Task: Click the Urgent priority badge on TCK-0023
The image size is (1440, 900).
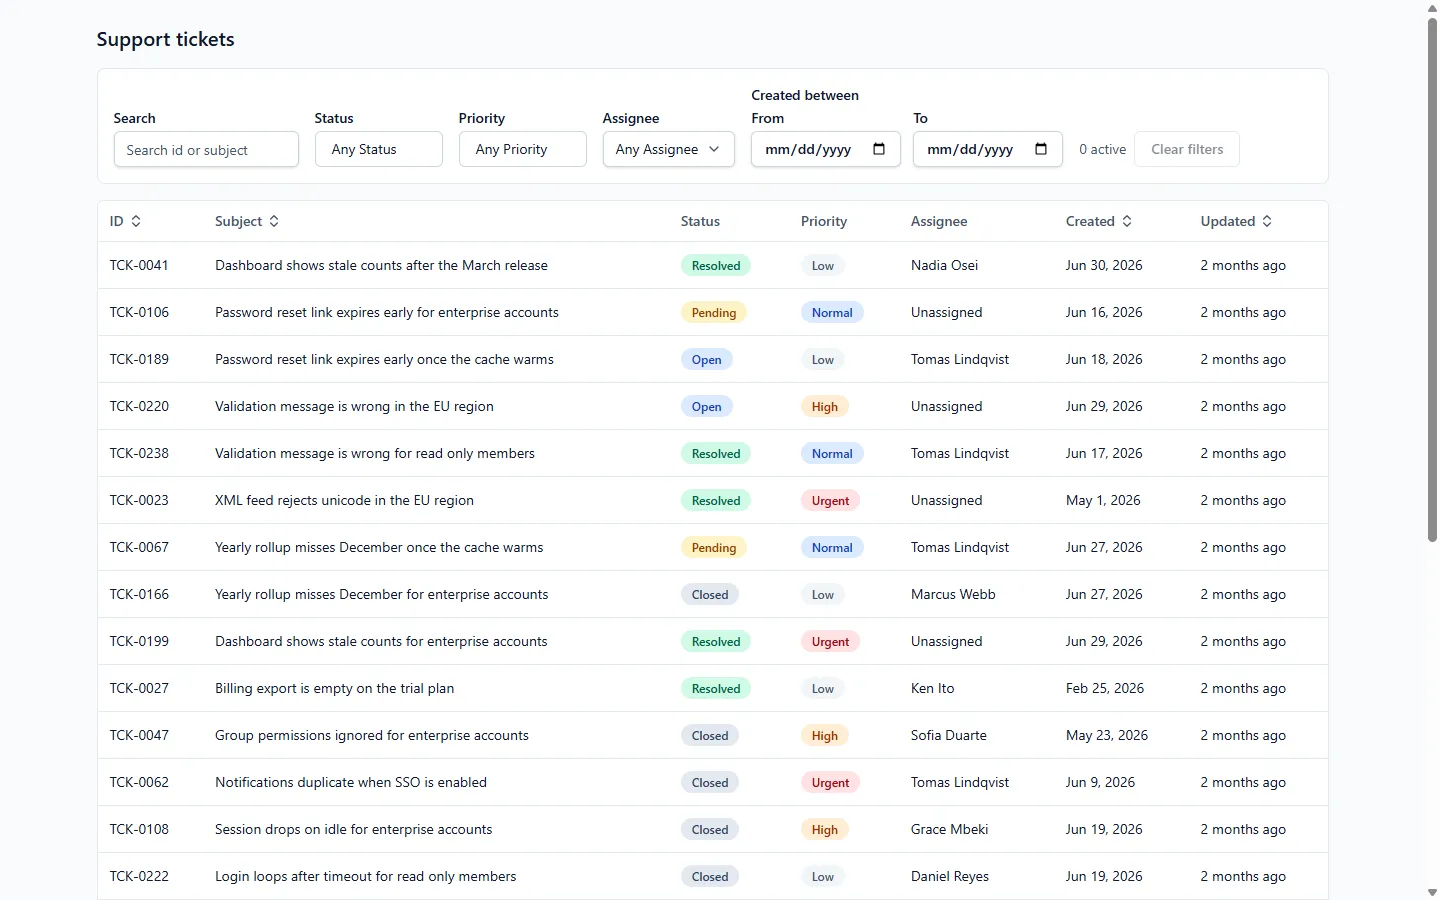Action: click(x=831, y=500)
